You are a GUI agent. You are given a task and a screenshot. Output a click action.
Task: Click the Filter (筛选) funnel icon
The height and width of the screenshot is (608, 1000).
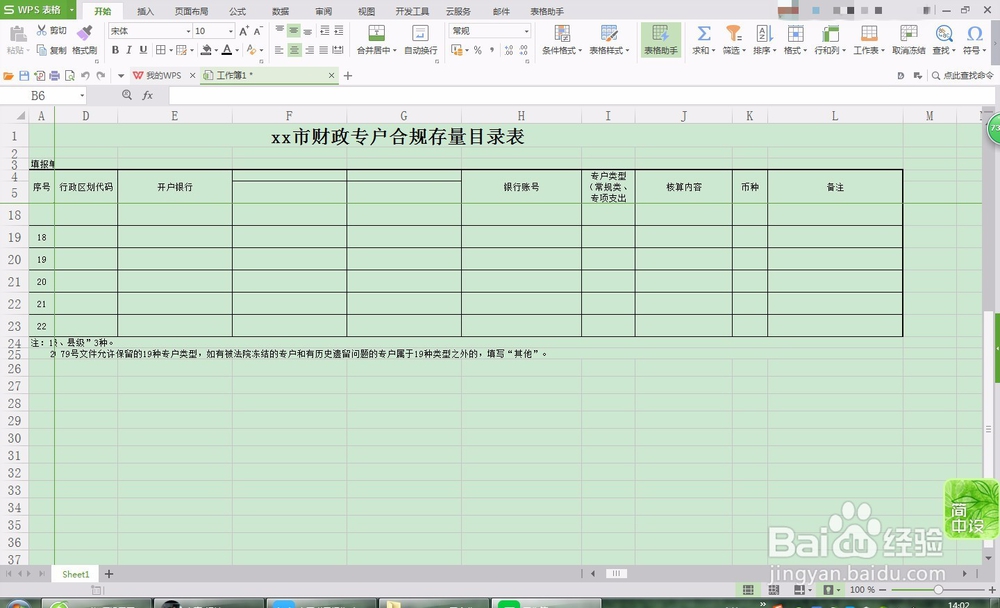pos(733,33)
